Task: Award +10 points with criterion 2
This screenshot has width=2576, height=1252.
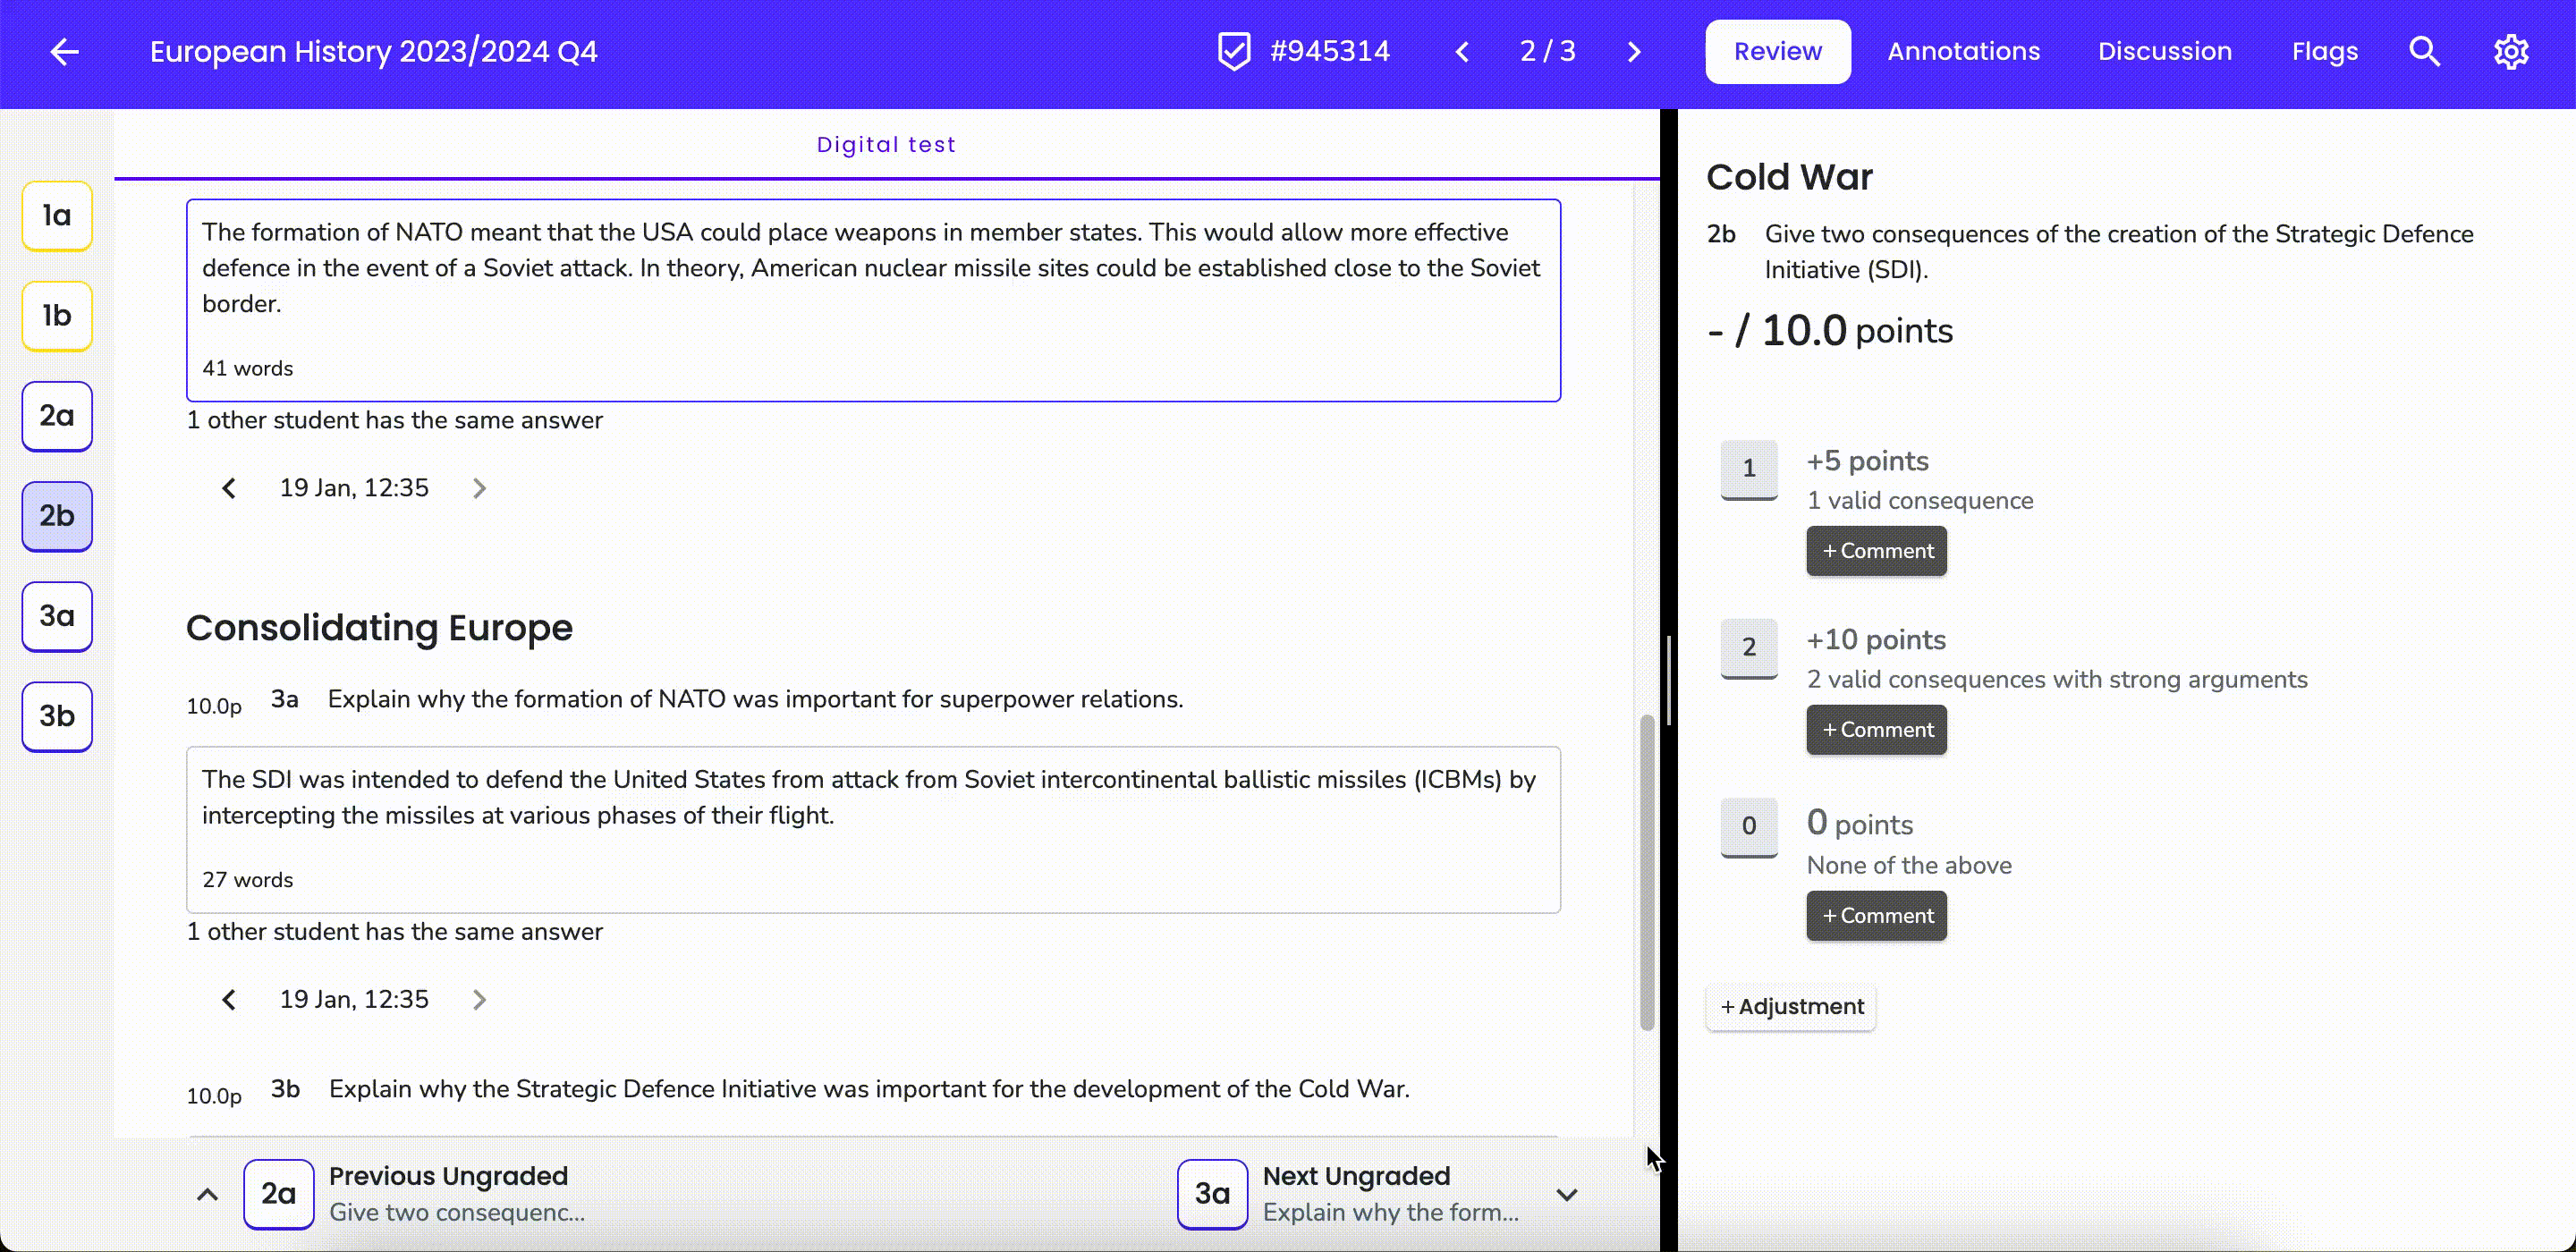Action: [x=1748, y=648]
